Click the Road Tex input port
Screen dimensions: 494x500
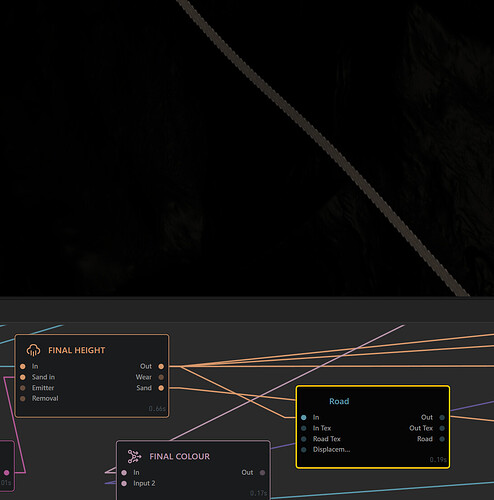click(304, 439)
